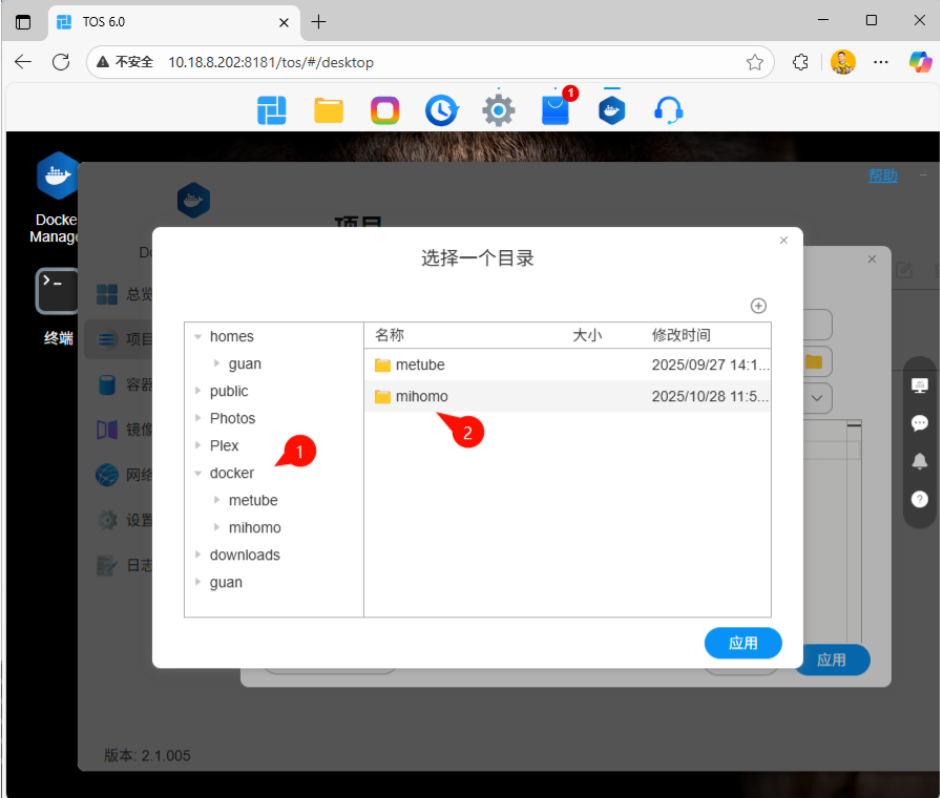Select the metube folder row in file list
Image resolution: width=940 pixels, height=798 pixels.
567,365
